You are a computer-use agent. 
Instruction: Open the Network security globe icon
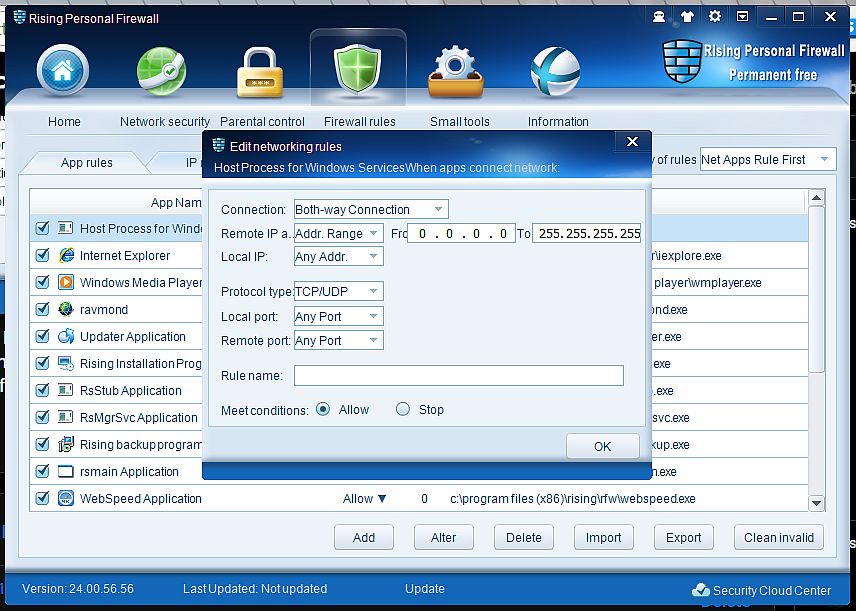161,71
